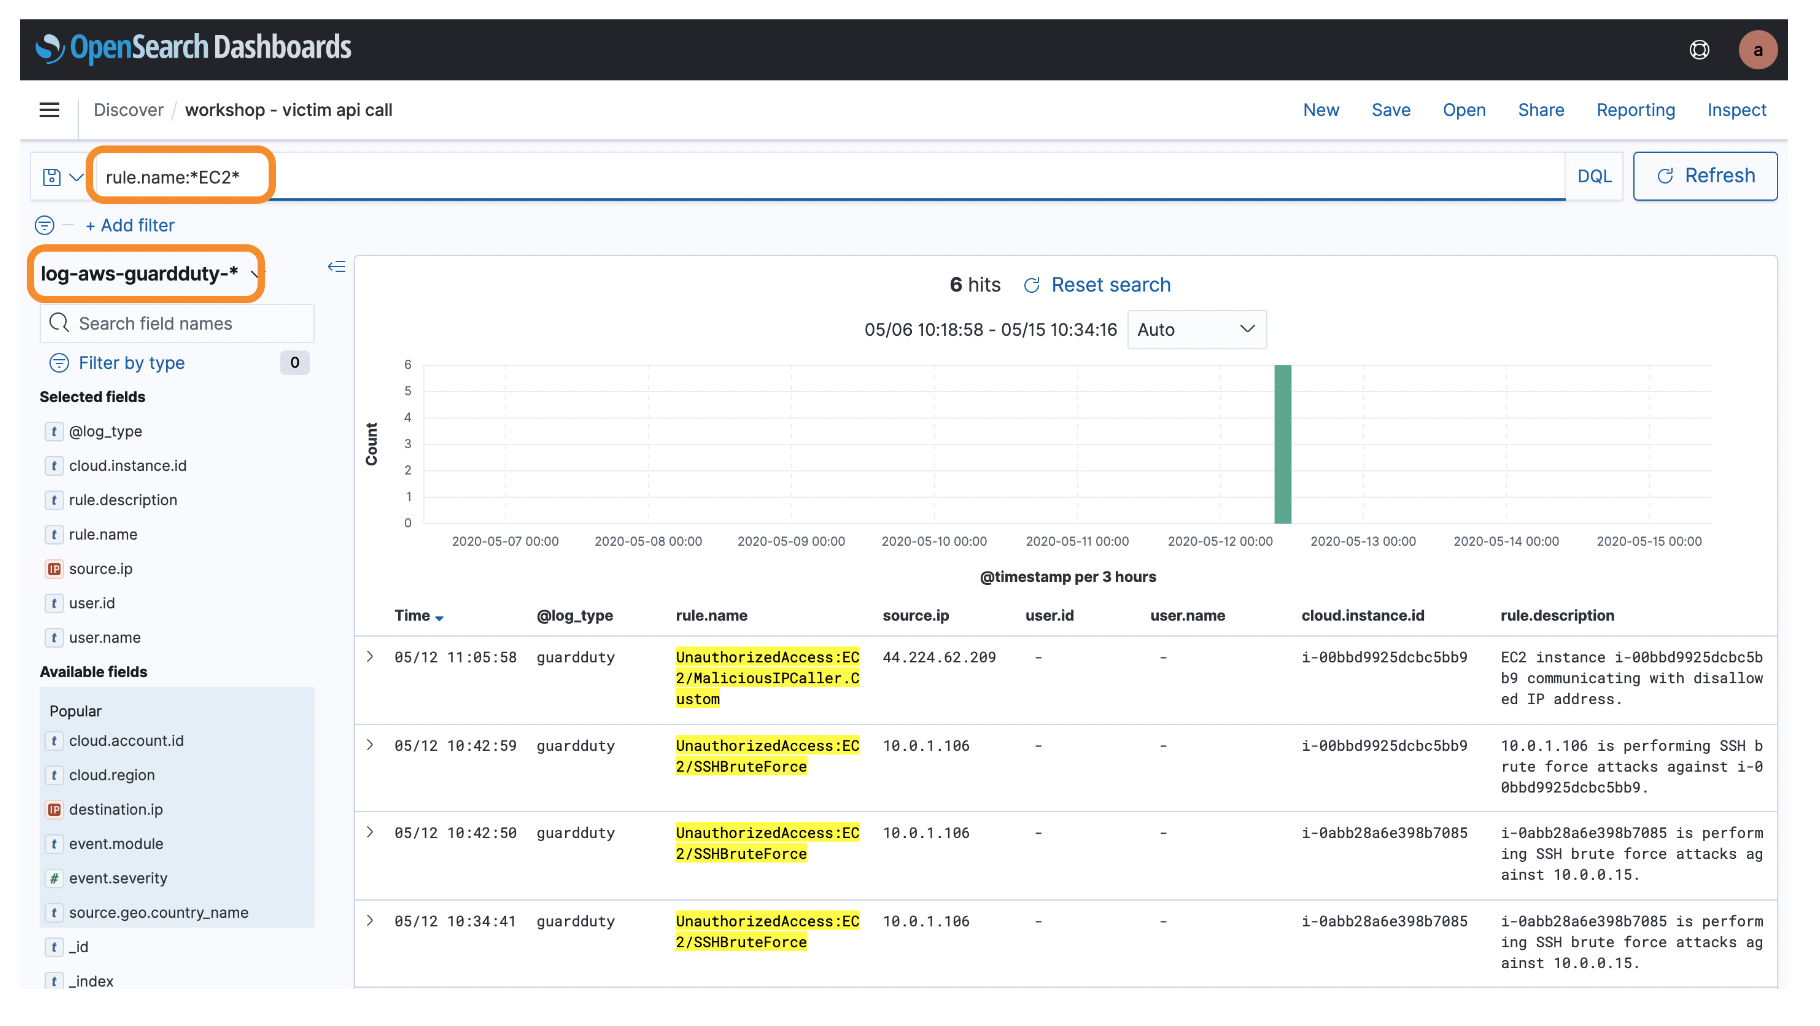
Task: Click the user.name column header
Action: pos(1187,616)
